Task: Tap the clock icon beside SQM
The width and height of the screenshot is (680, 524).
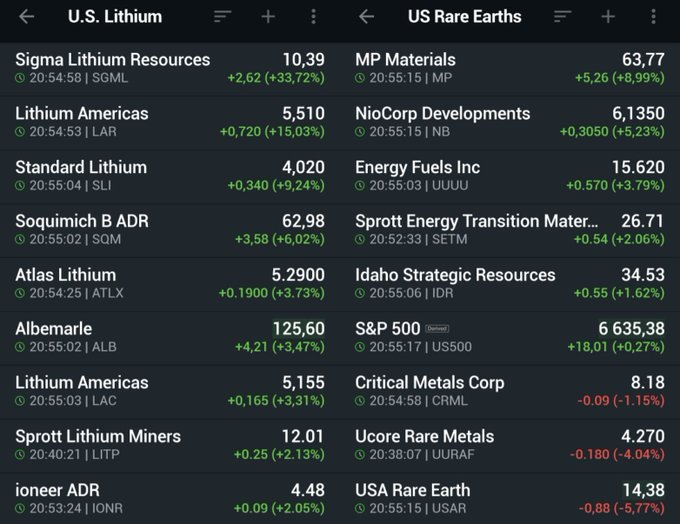Action: click(x=20, y=239)
